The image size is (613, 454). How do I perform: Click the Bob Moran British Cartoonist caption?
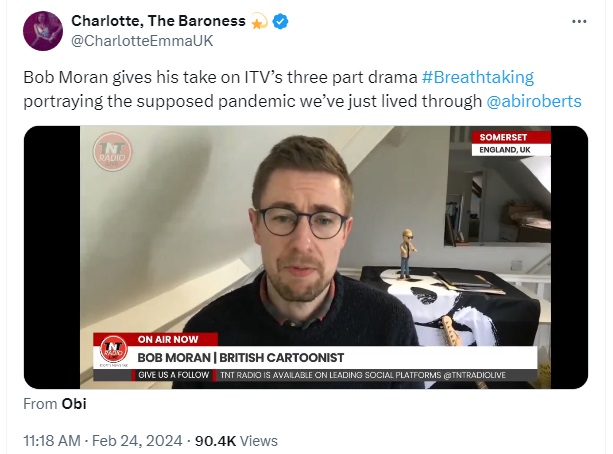(240, 357)
